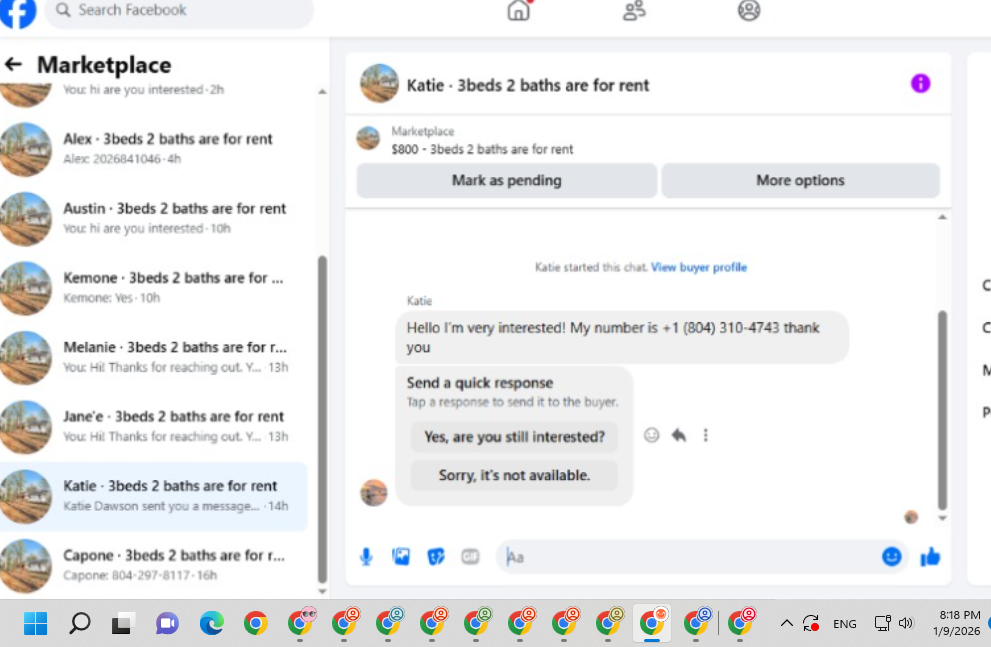This screenshot has width=991, height=647.
Task: Click Mark as pending button
Action: pos(507,181)
